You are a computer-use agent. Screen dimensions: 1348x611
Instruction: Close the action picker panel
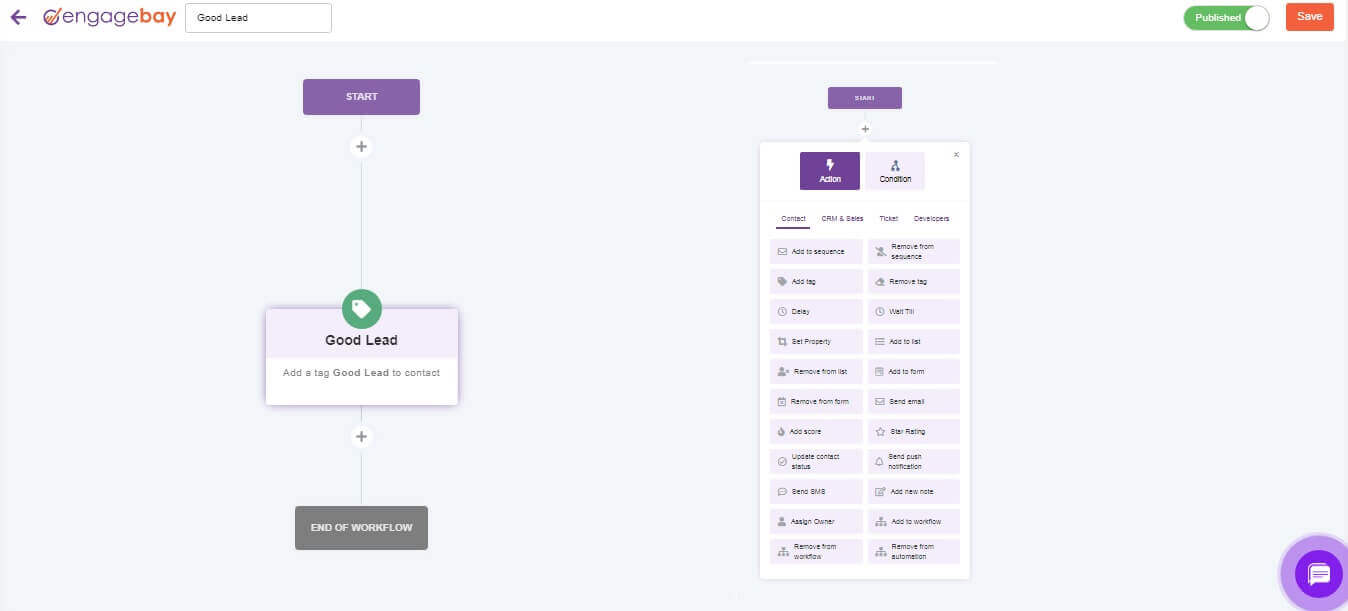pyautogui.click(x=956, y=155)
